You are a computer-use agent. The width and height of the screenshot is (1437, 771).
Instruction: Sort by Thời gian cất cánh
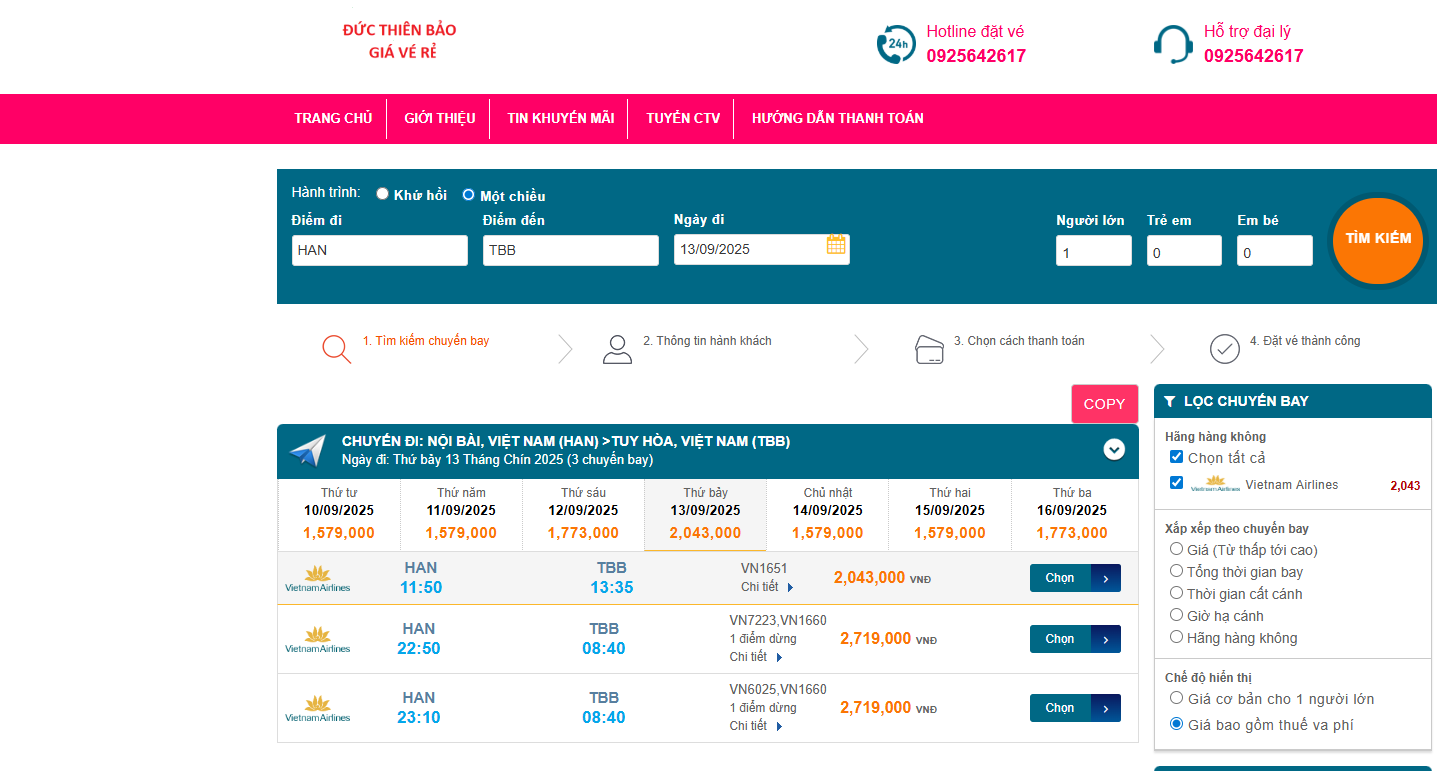[x=1176, y=593]
